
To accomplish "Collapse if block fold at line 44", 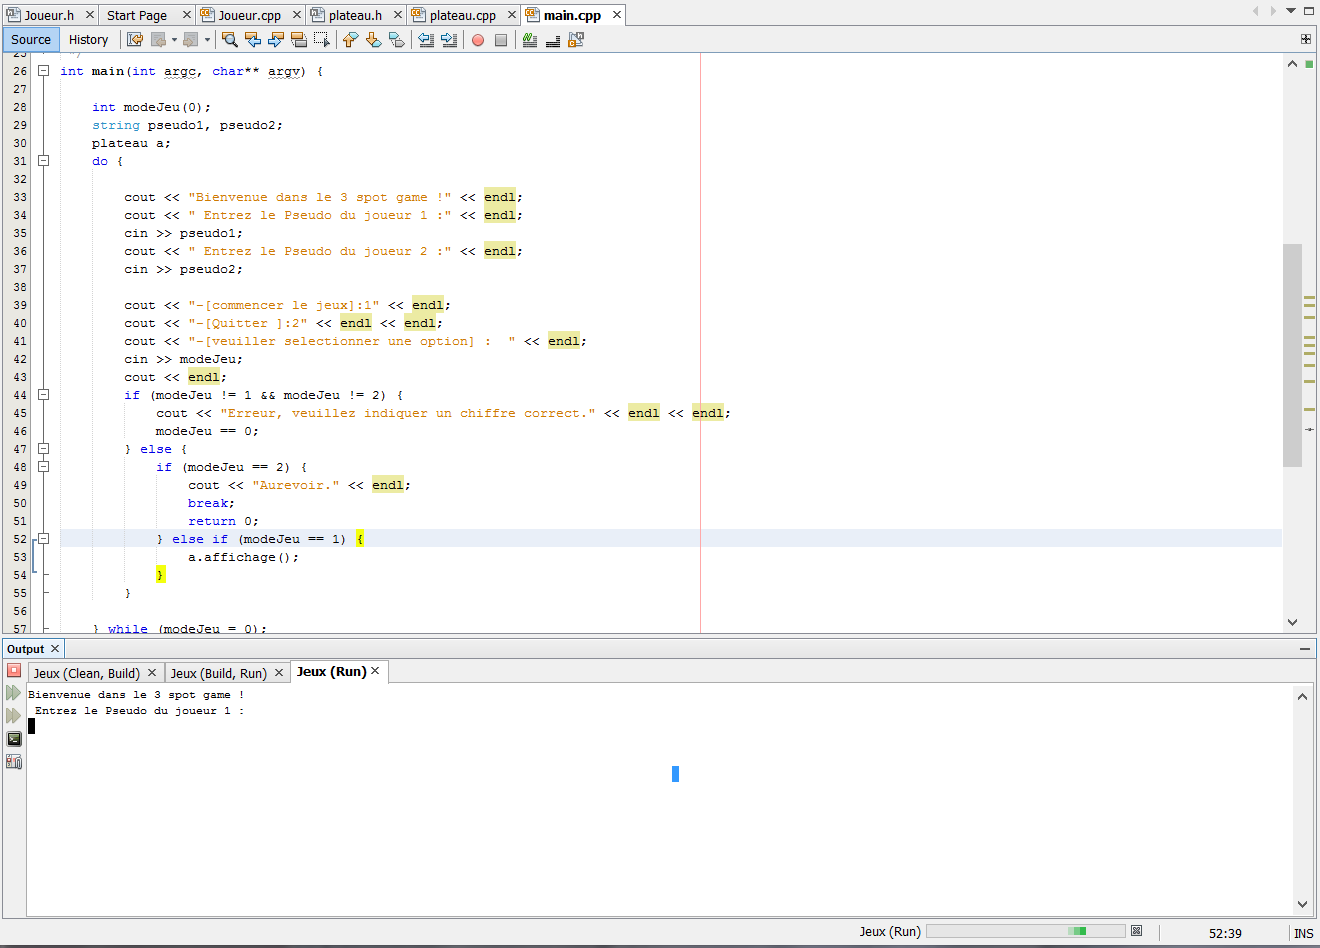I will point(43,395).
